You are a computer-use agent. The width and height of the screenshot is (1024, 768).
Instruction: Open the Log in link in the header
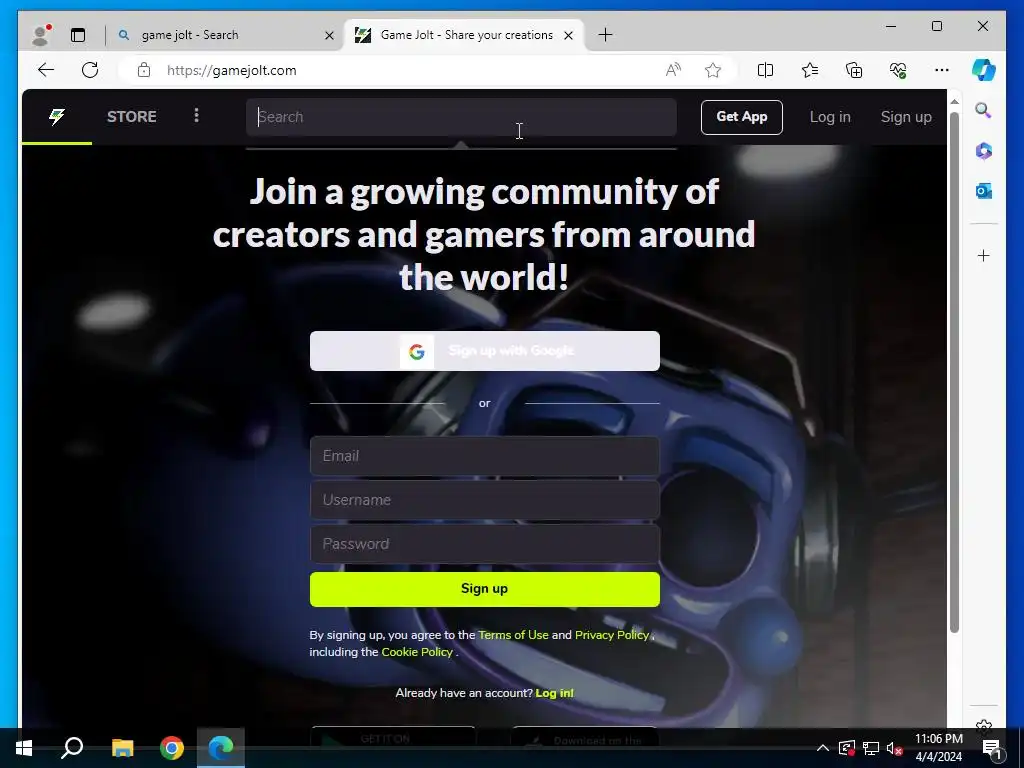pos(830,117)
